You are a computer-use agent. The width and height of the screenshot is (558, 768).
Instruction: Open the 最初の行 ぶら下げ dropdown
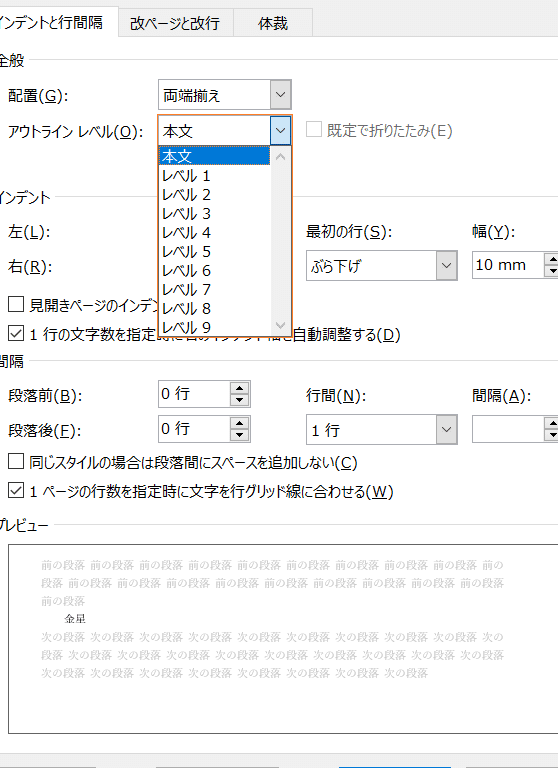click(x=446, y=265)
